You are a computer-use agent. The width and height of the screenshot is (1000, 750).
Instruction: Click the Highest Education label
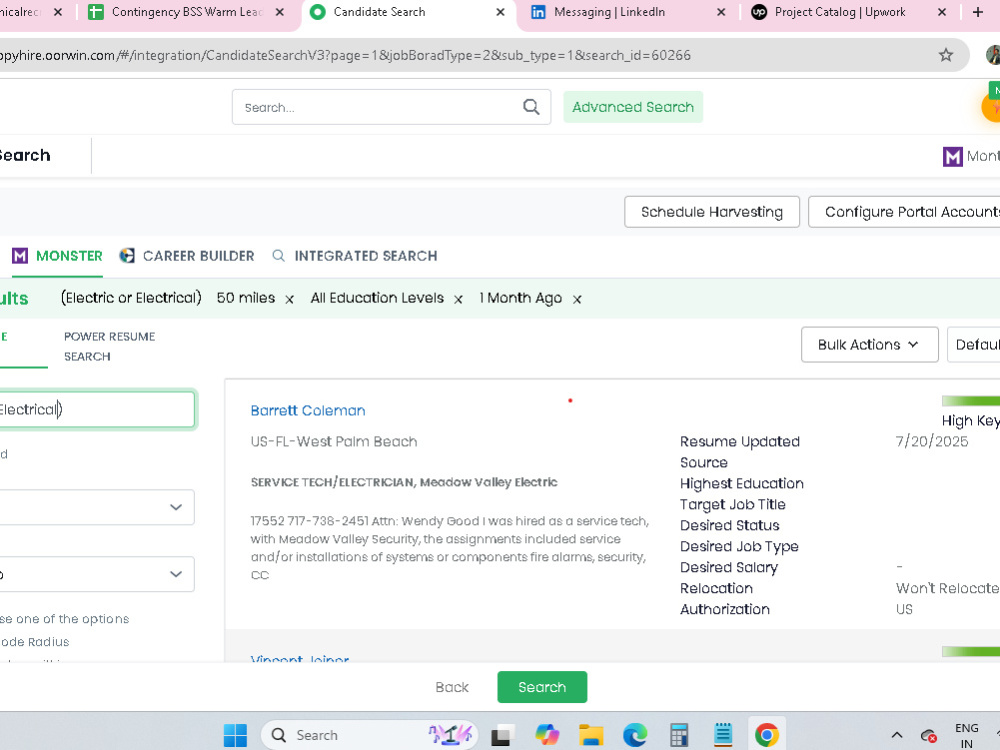point(742,483)
